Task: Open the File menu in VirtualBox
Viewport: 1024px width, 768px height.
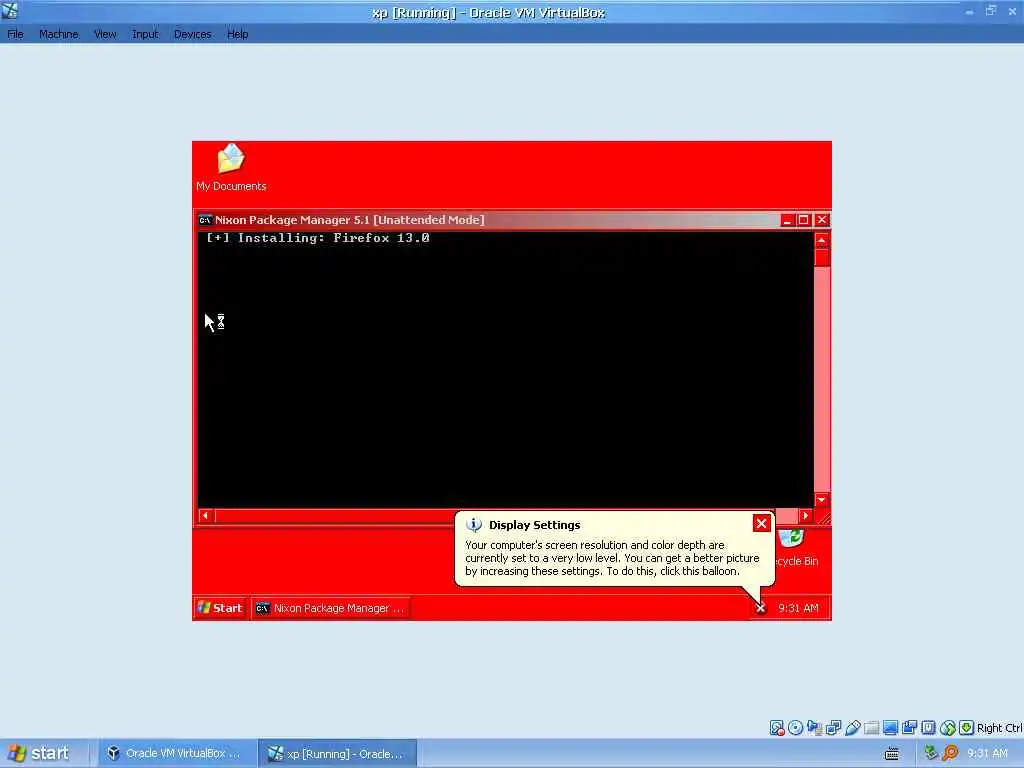Action: 15,34
